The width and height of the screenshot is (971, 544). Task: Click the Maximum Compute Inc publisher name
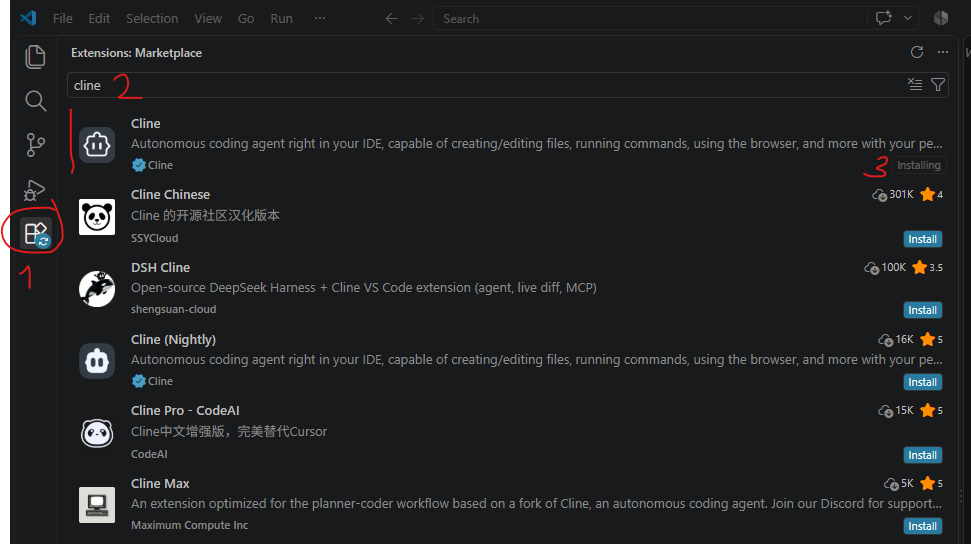[189, 525]
